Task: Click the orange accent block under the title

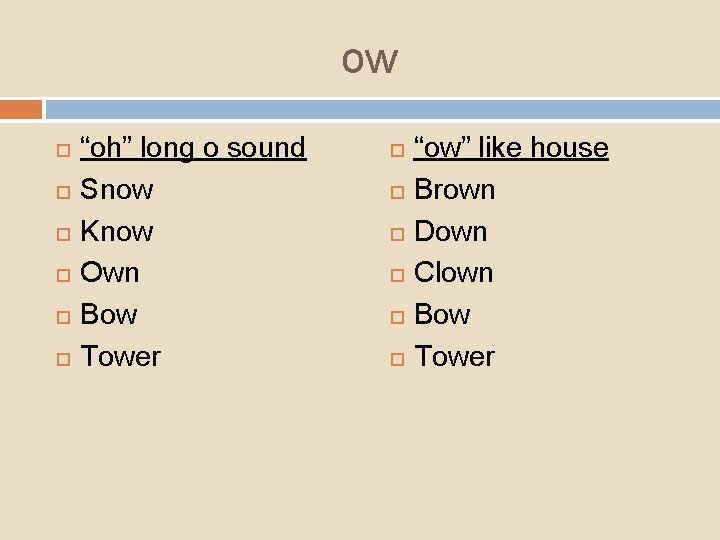Action: [x=21, y=110]
